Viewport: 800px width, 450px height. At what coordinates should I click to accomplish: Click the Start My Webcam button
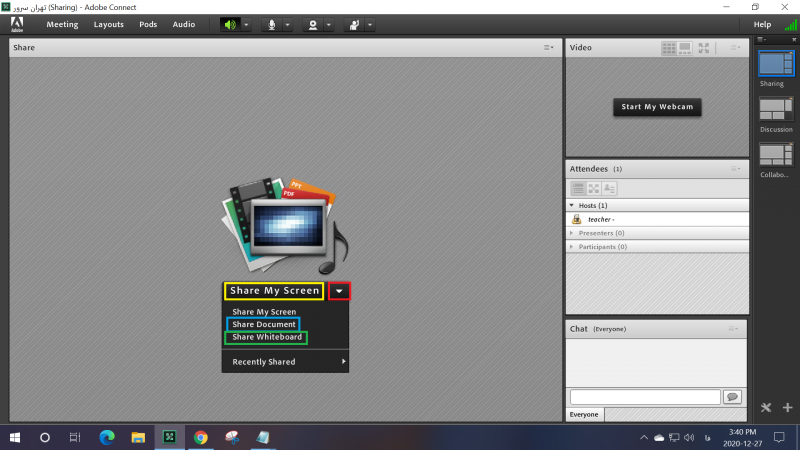click(657, 107)
